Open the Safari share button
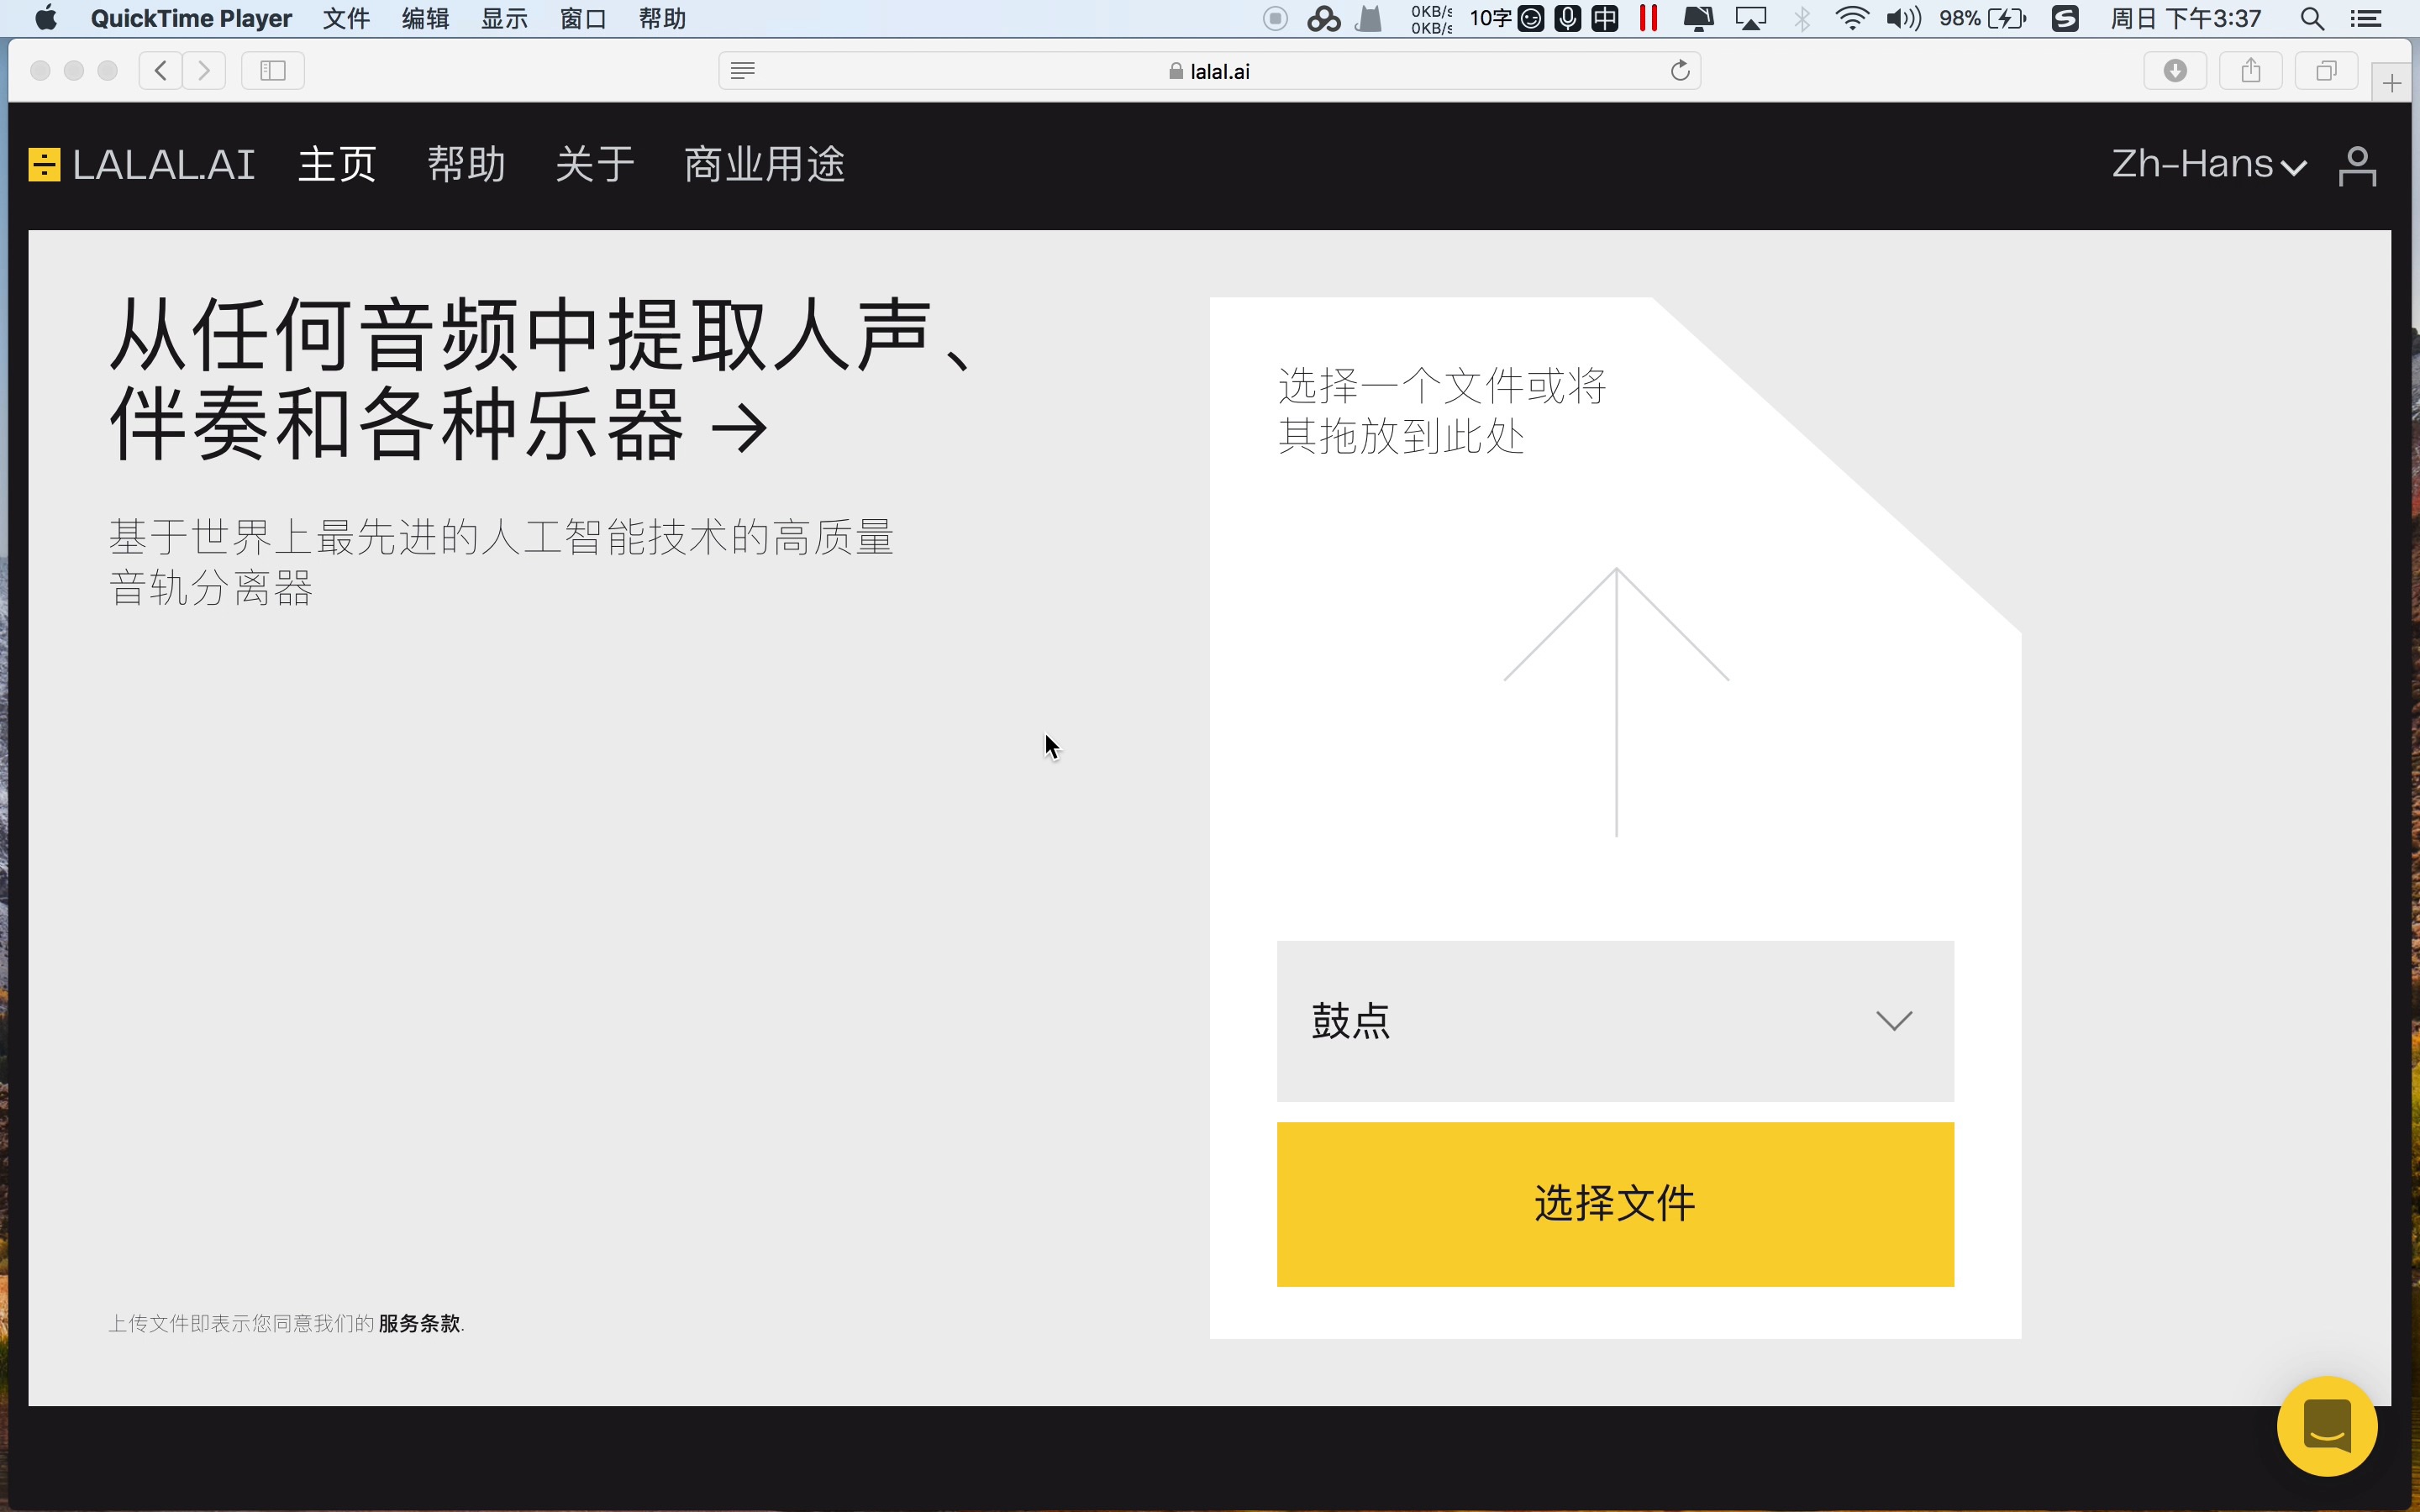 pyautogui.click(x=2251, y=70)
